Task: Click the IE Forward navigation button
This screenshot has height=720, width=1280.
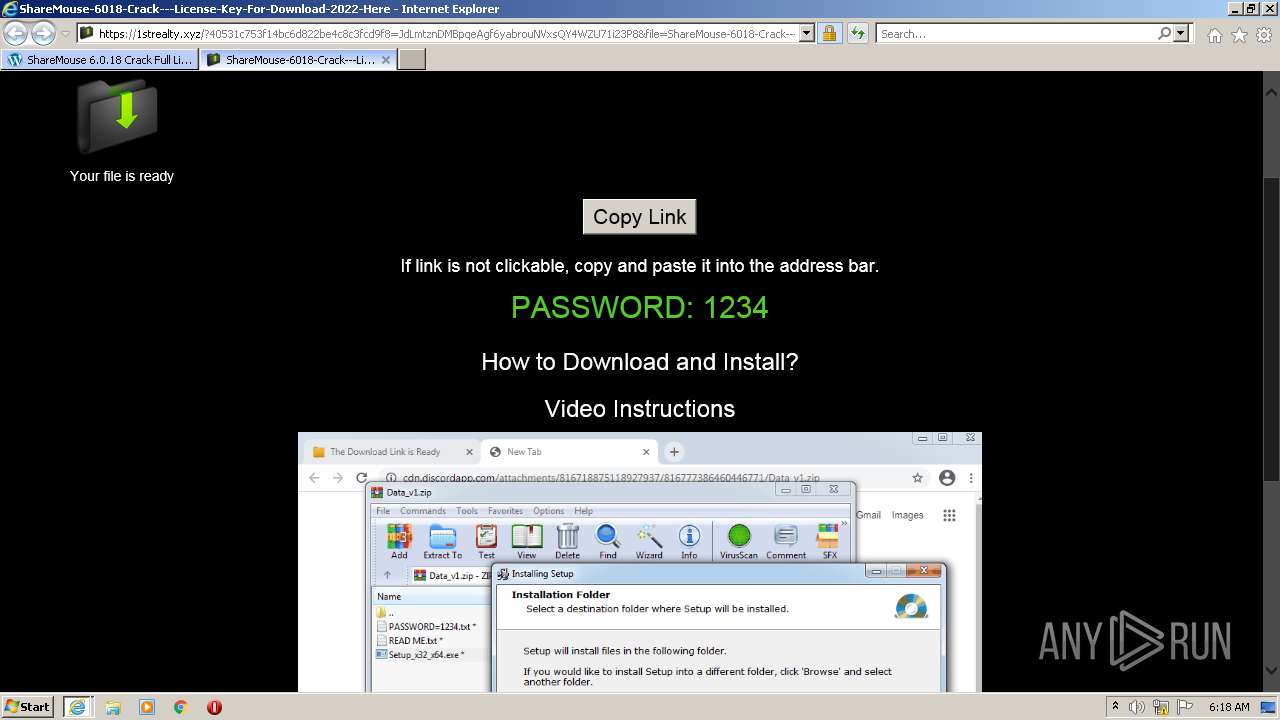Action: point(43,33)
